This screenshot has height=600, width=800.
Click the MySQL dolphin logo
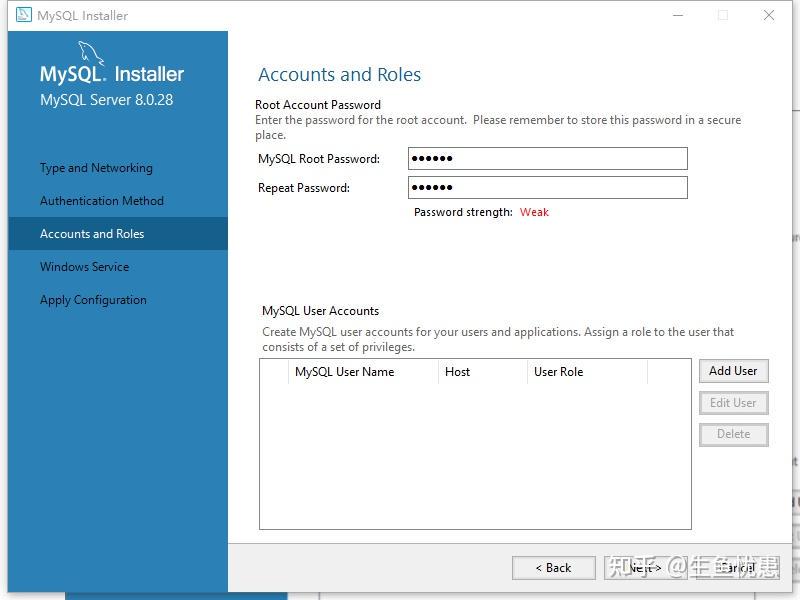[91, 53]
